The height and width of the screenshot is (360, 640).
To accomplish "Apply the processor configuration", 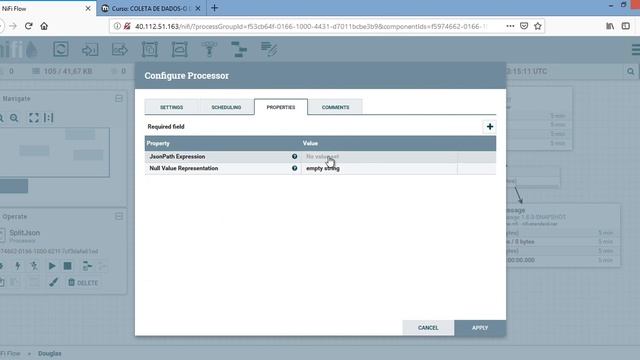I will pos(480,328).
